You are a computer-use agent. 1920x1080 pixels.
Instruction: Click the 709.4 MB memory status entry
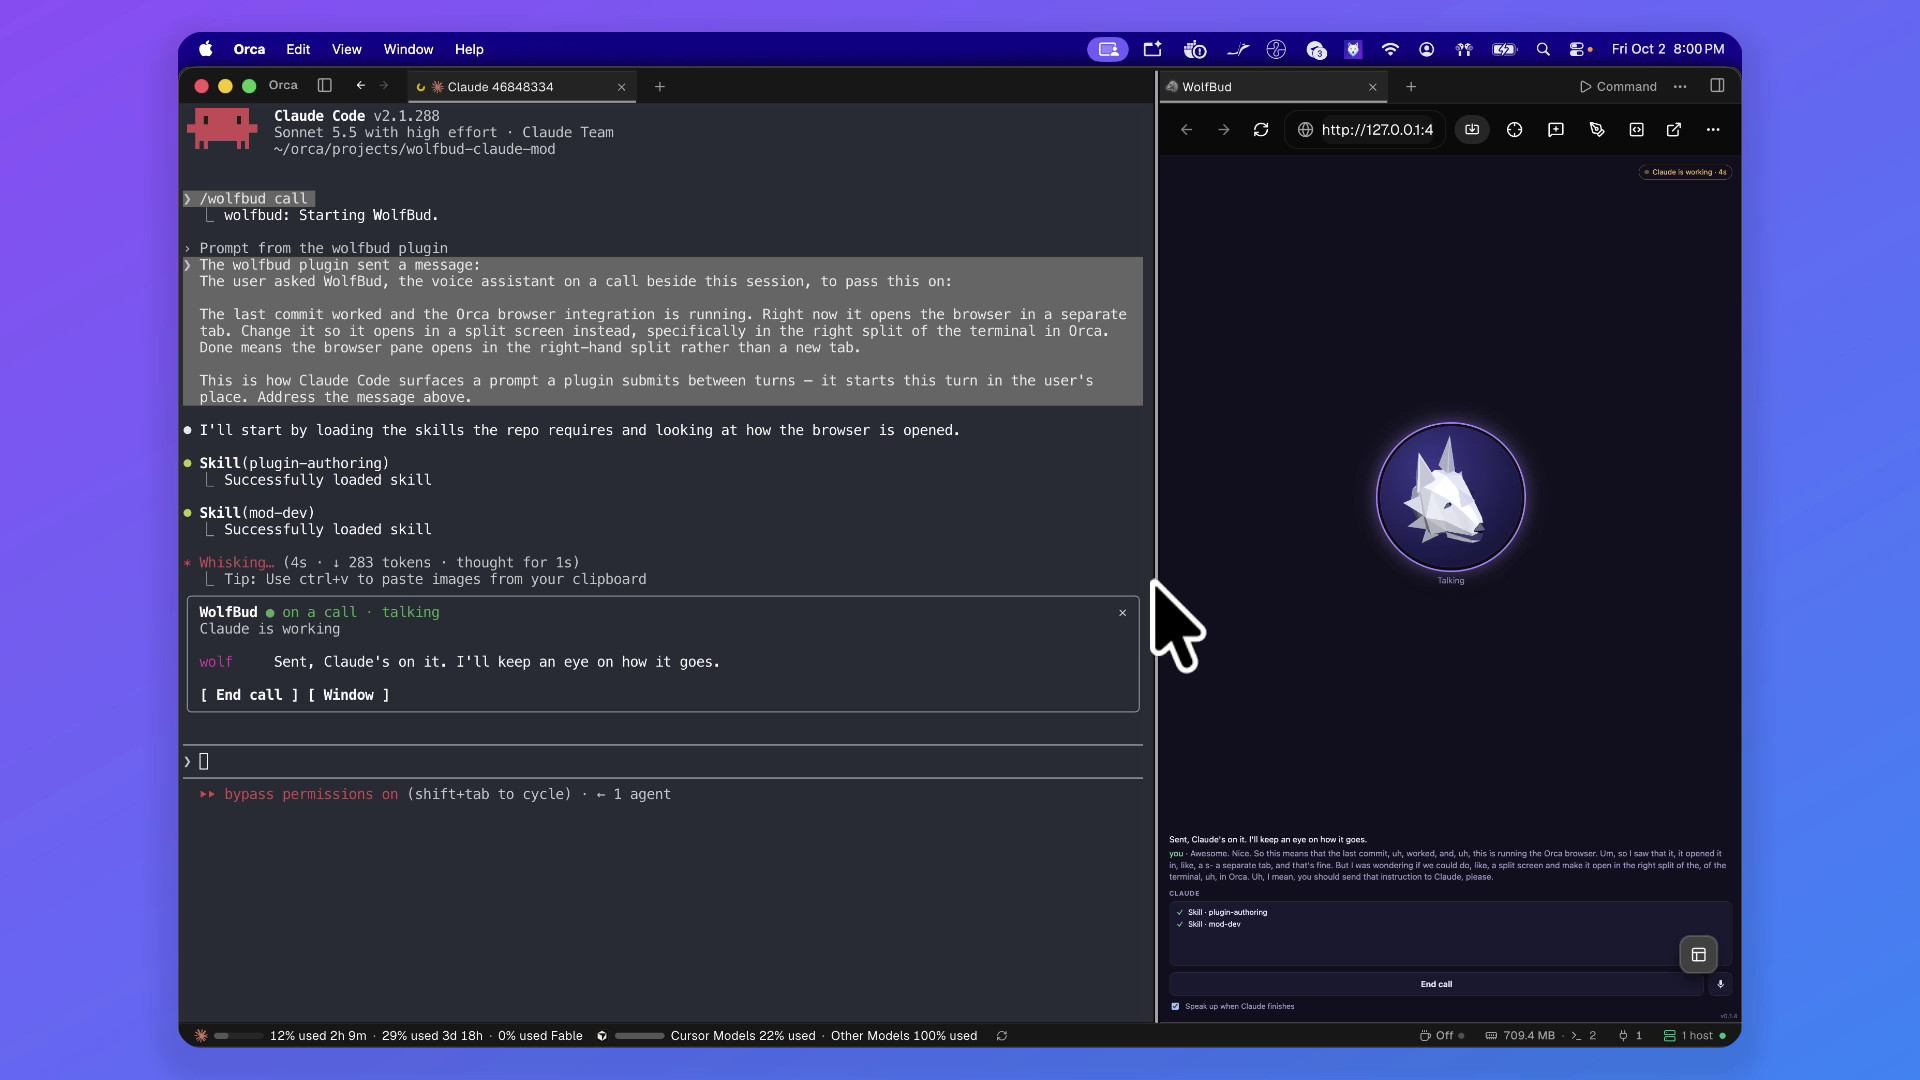pos(1520,1036)
